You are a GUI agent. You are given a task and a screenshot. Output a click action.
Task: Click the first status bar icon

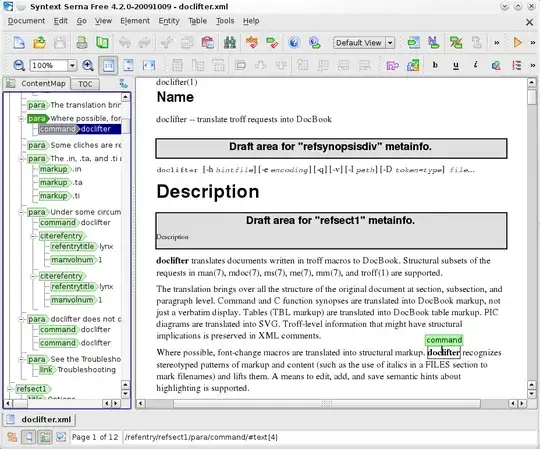[x=12, y=437]
